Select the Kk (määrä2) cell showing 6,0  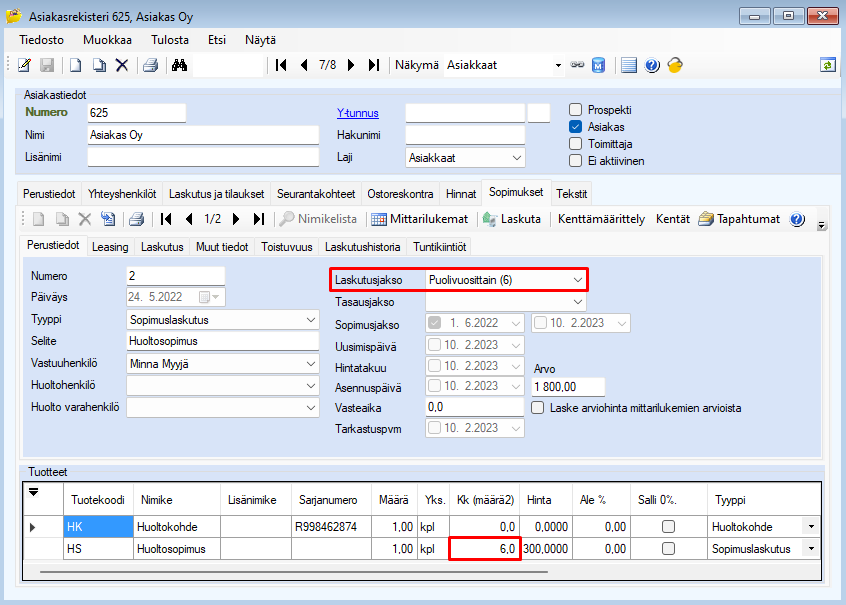coord(485,548)
